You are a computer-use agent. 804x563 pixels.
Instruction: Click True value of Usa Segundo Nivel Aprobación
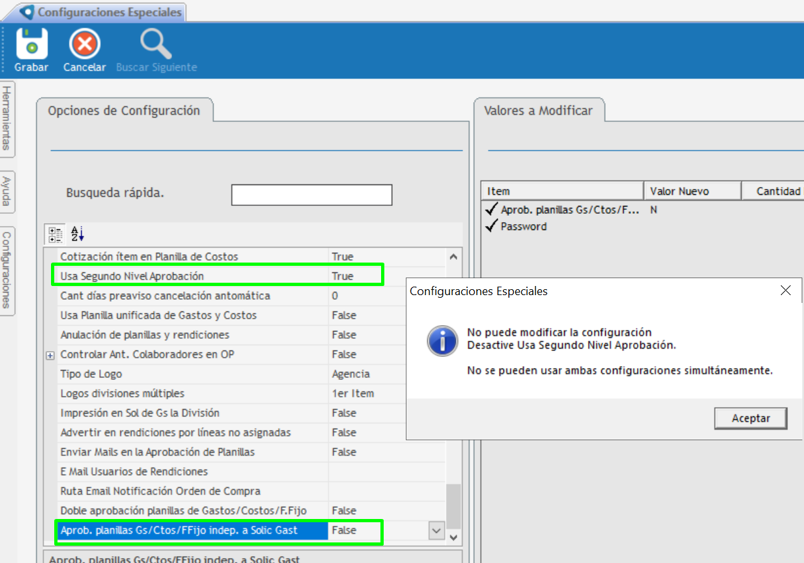(343, 276)
